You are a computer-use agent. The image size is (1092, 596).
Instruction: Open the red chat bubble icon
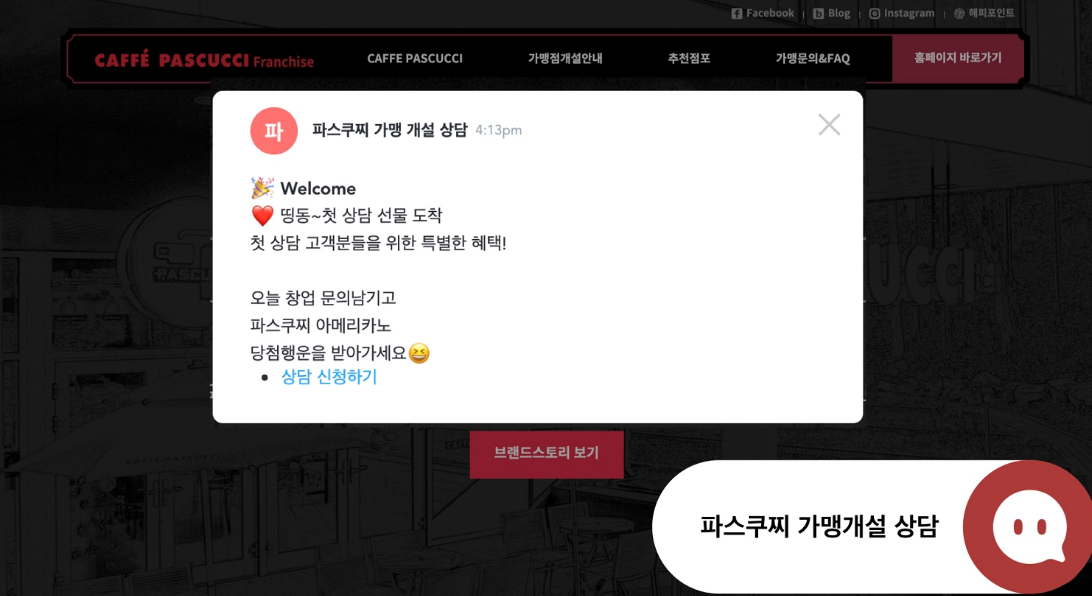coord(1029,526)
